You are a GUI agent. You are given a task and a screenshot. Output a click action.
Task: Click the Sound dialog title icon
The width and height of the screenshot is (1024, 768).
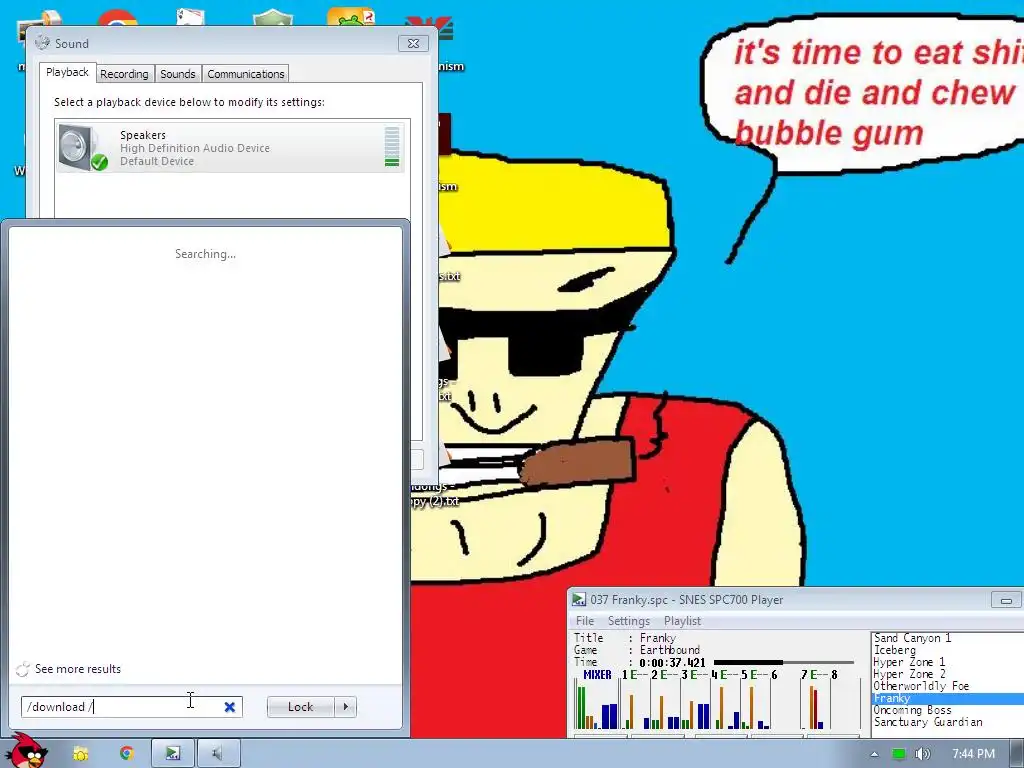(42, 42)
